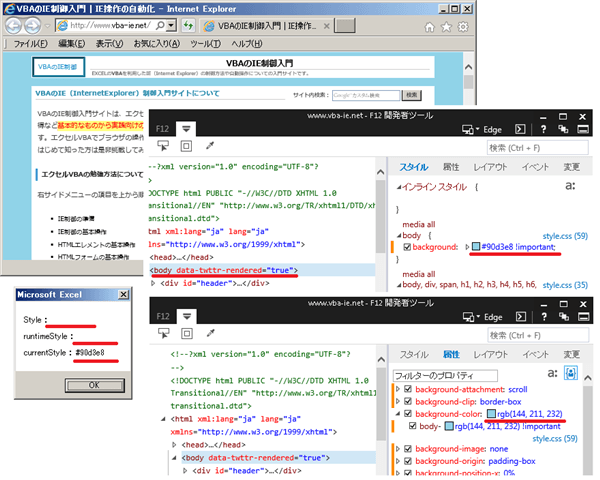The width and height of the screenshot is (600, 480).
Task: Toggle box highlight icon in lower F12 tools
Action: [x=187, y=333]
